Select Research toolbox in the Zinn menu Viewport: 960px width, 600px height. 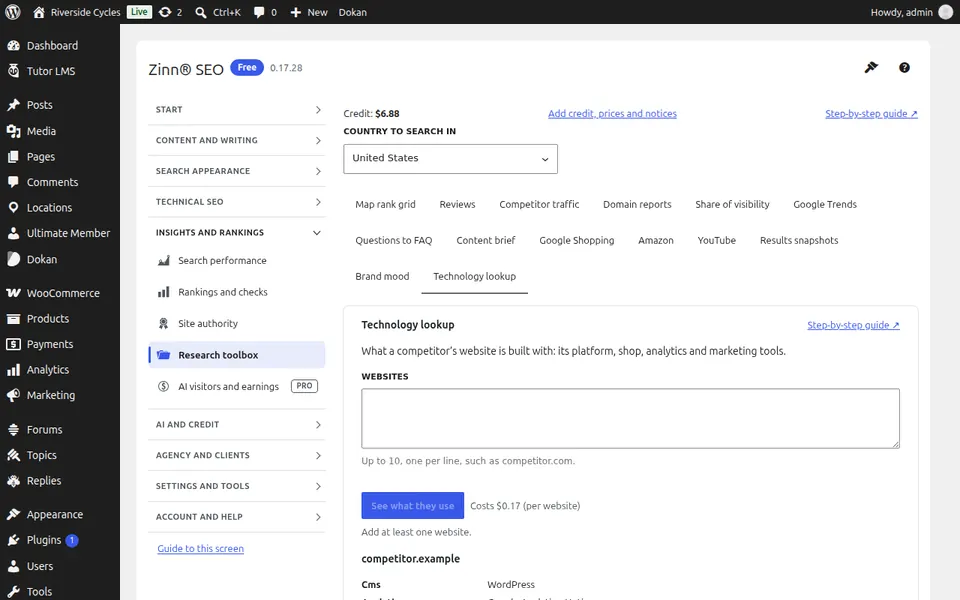(x=237, y=355)
